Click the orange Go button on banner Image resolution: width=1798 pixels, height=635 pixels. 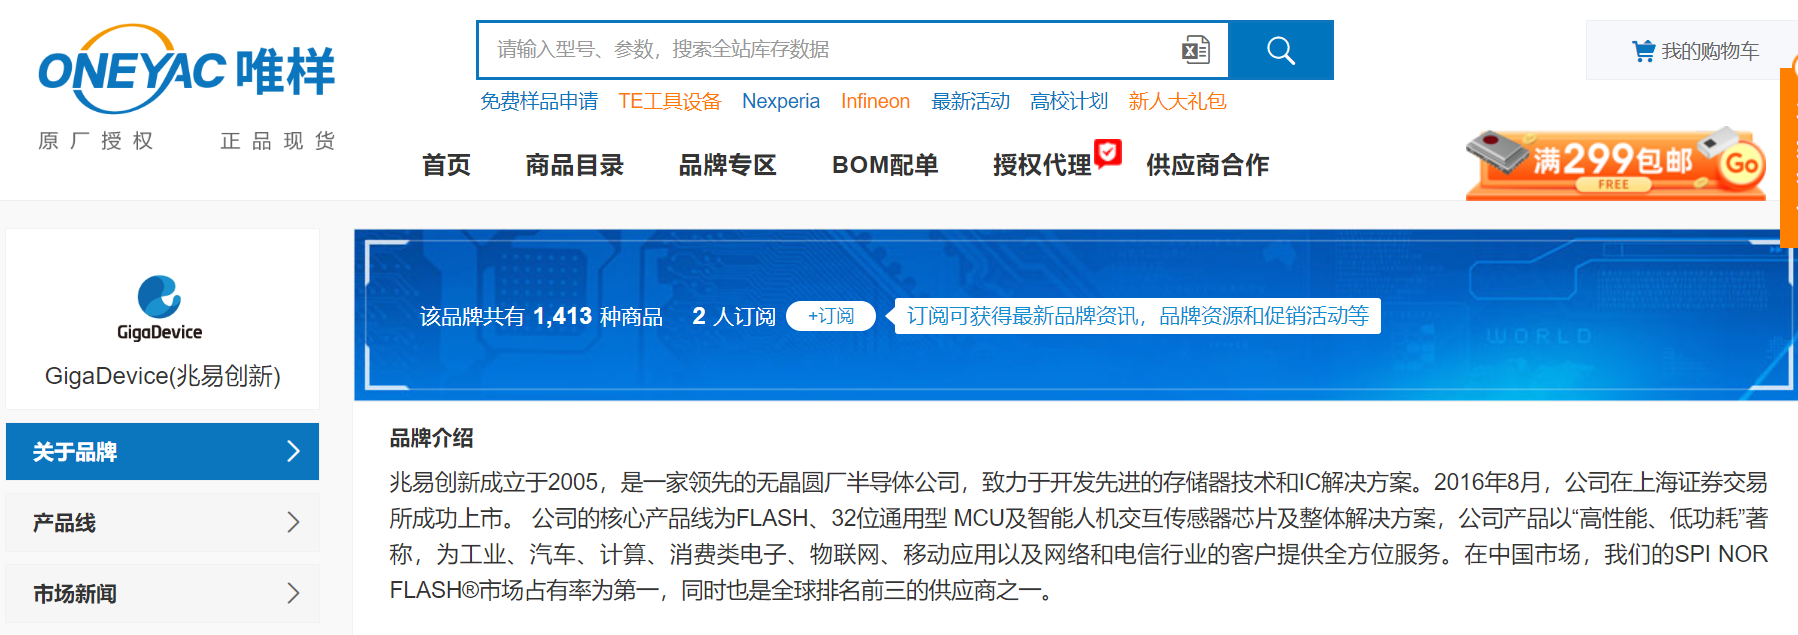pyautogui.click(x=1742, y=163)
